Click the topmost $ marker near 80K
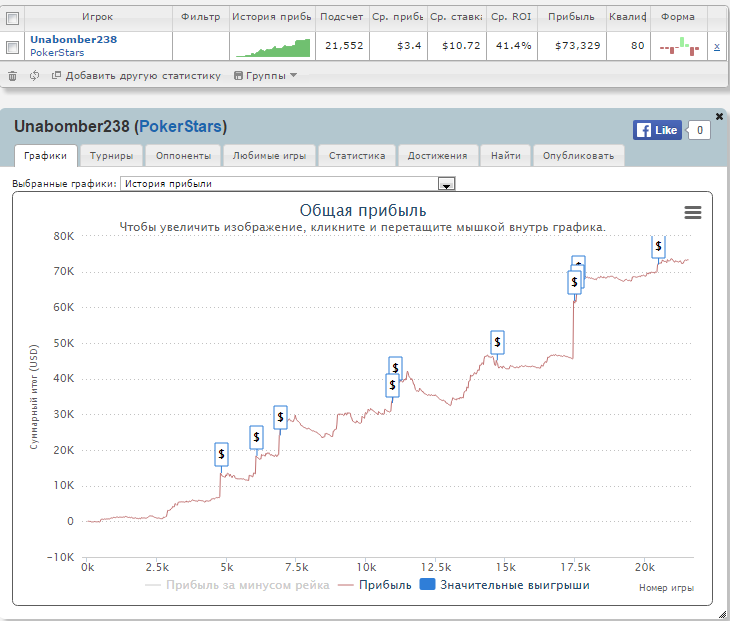 [x=658, y=246]
